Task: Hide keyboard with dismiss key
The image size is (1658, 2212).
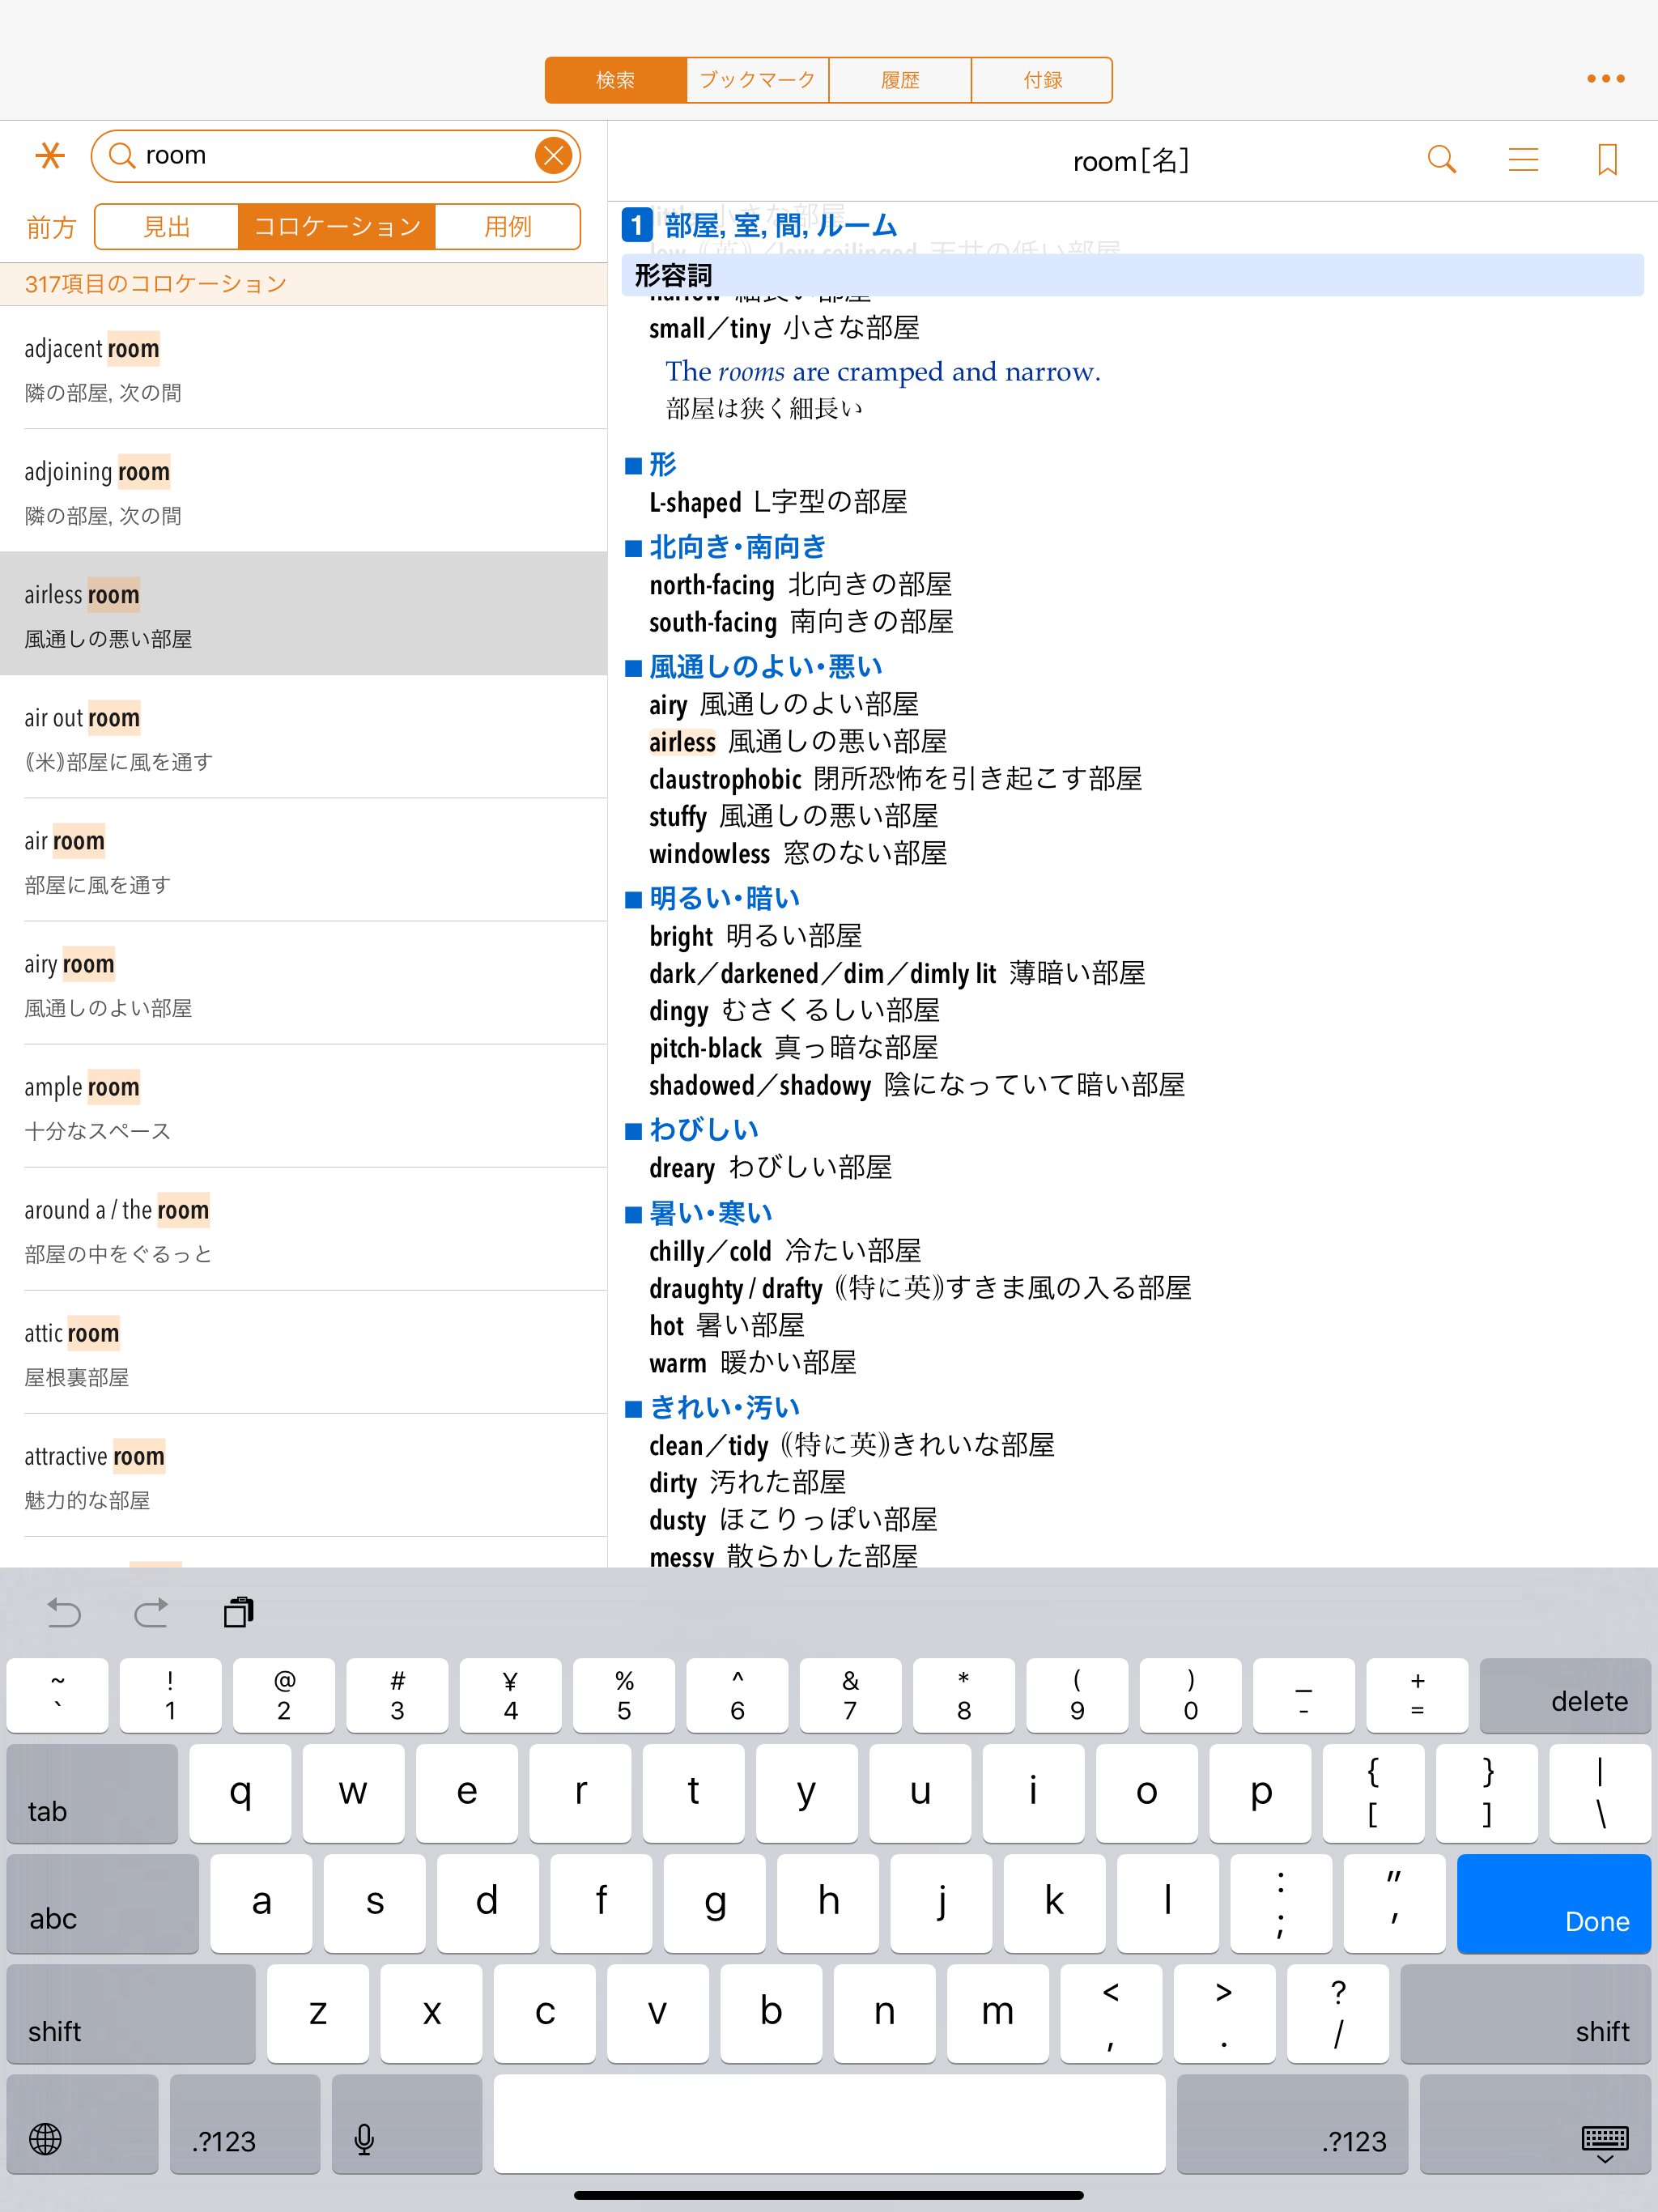Action: (1534, 2123)
